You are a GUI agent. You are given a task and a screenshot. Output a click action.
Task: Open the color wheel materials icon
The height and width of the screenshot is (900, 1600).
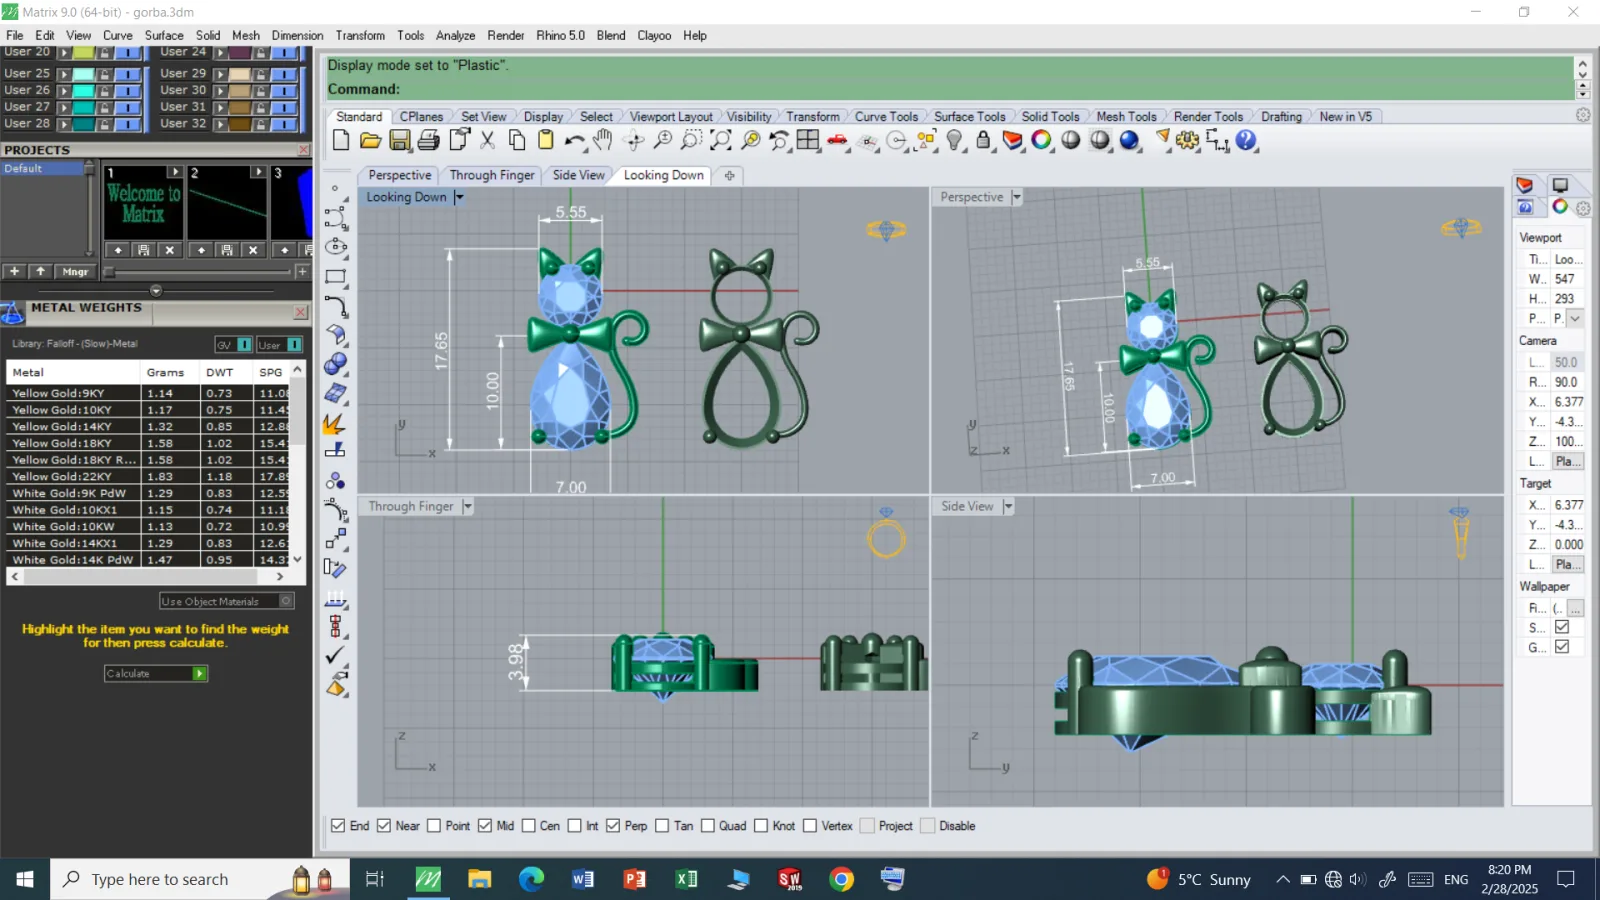[x=1042, y=140]
